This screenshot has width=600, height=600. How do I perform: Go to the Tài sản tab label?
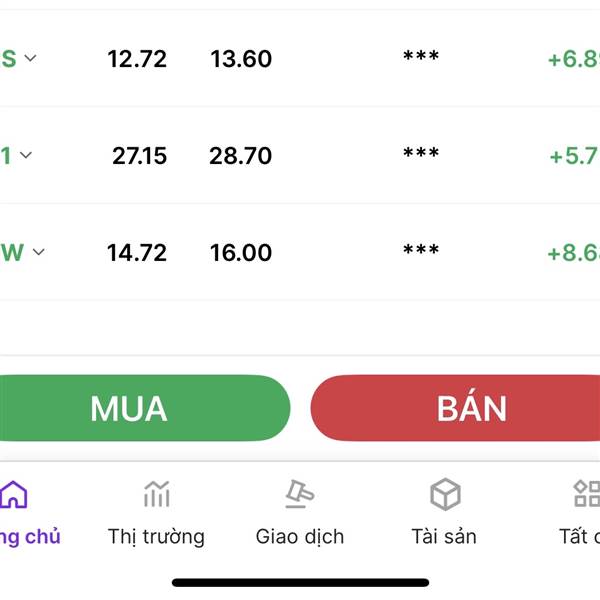(x=444, y=536)
